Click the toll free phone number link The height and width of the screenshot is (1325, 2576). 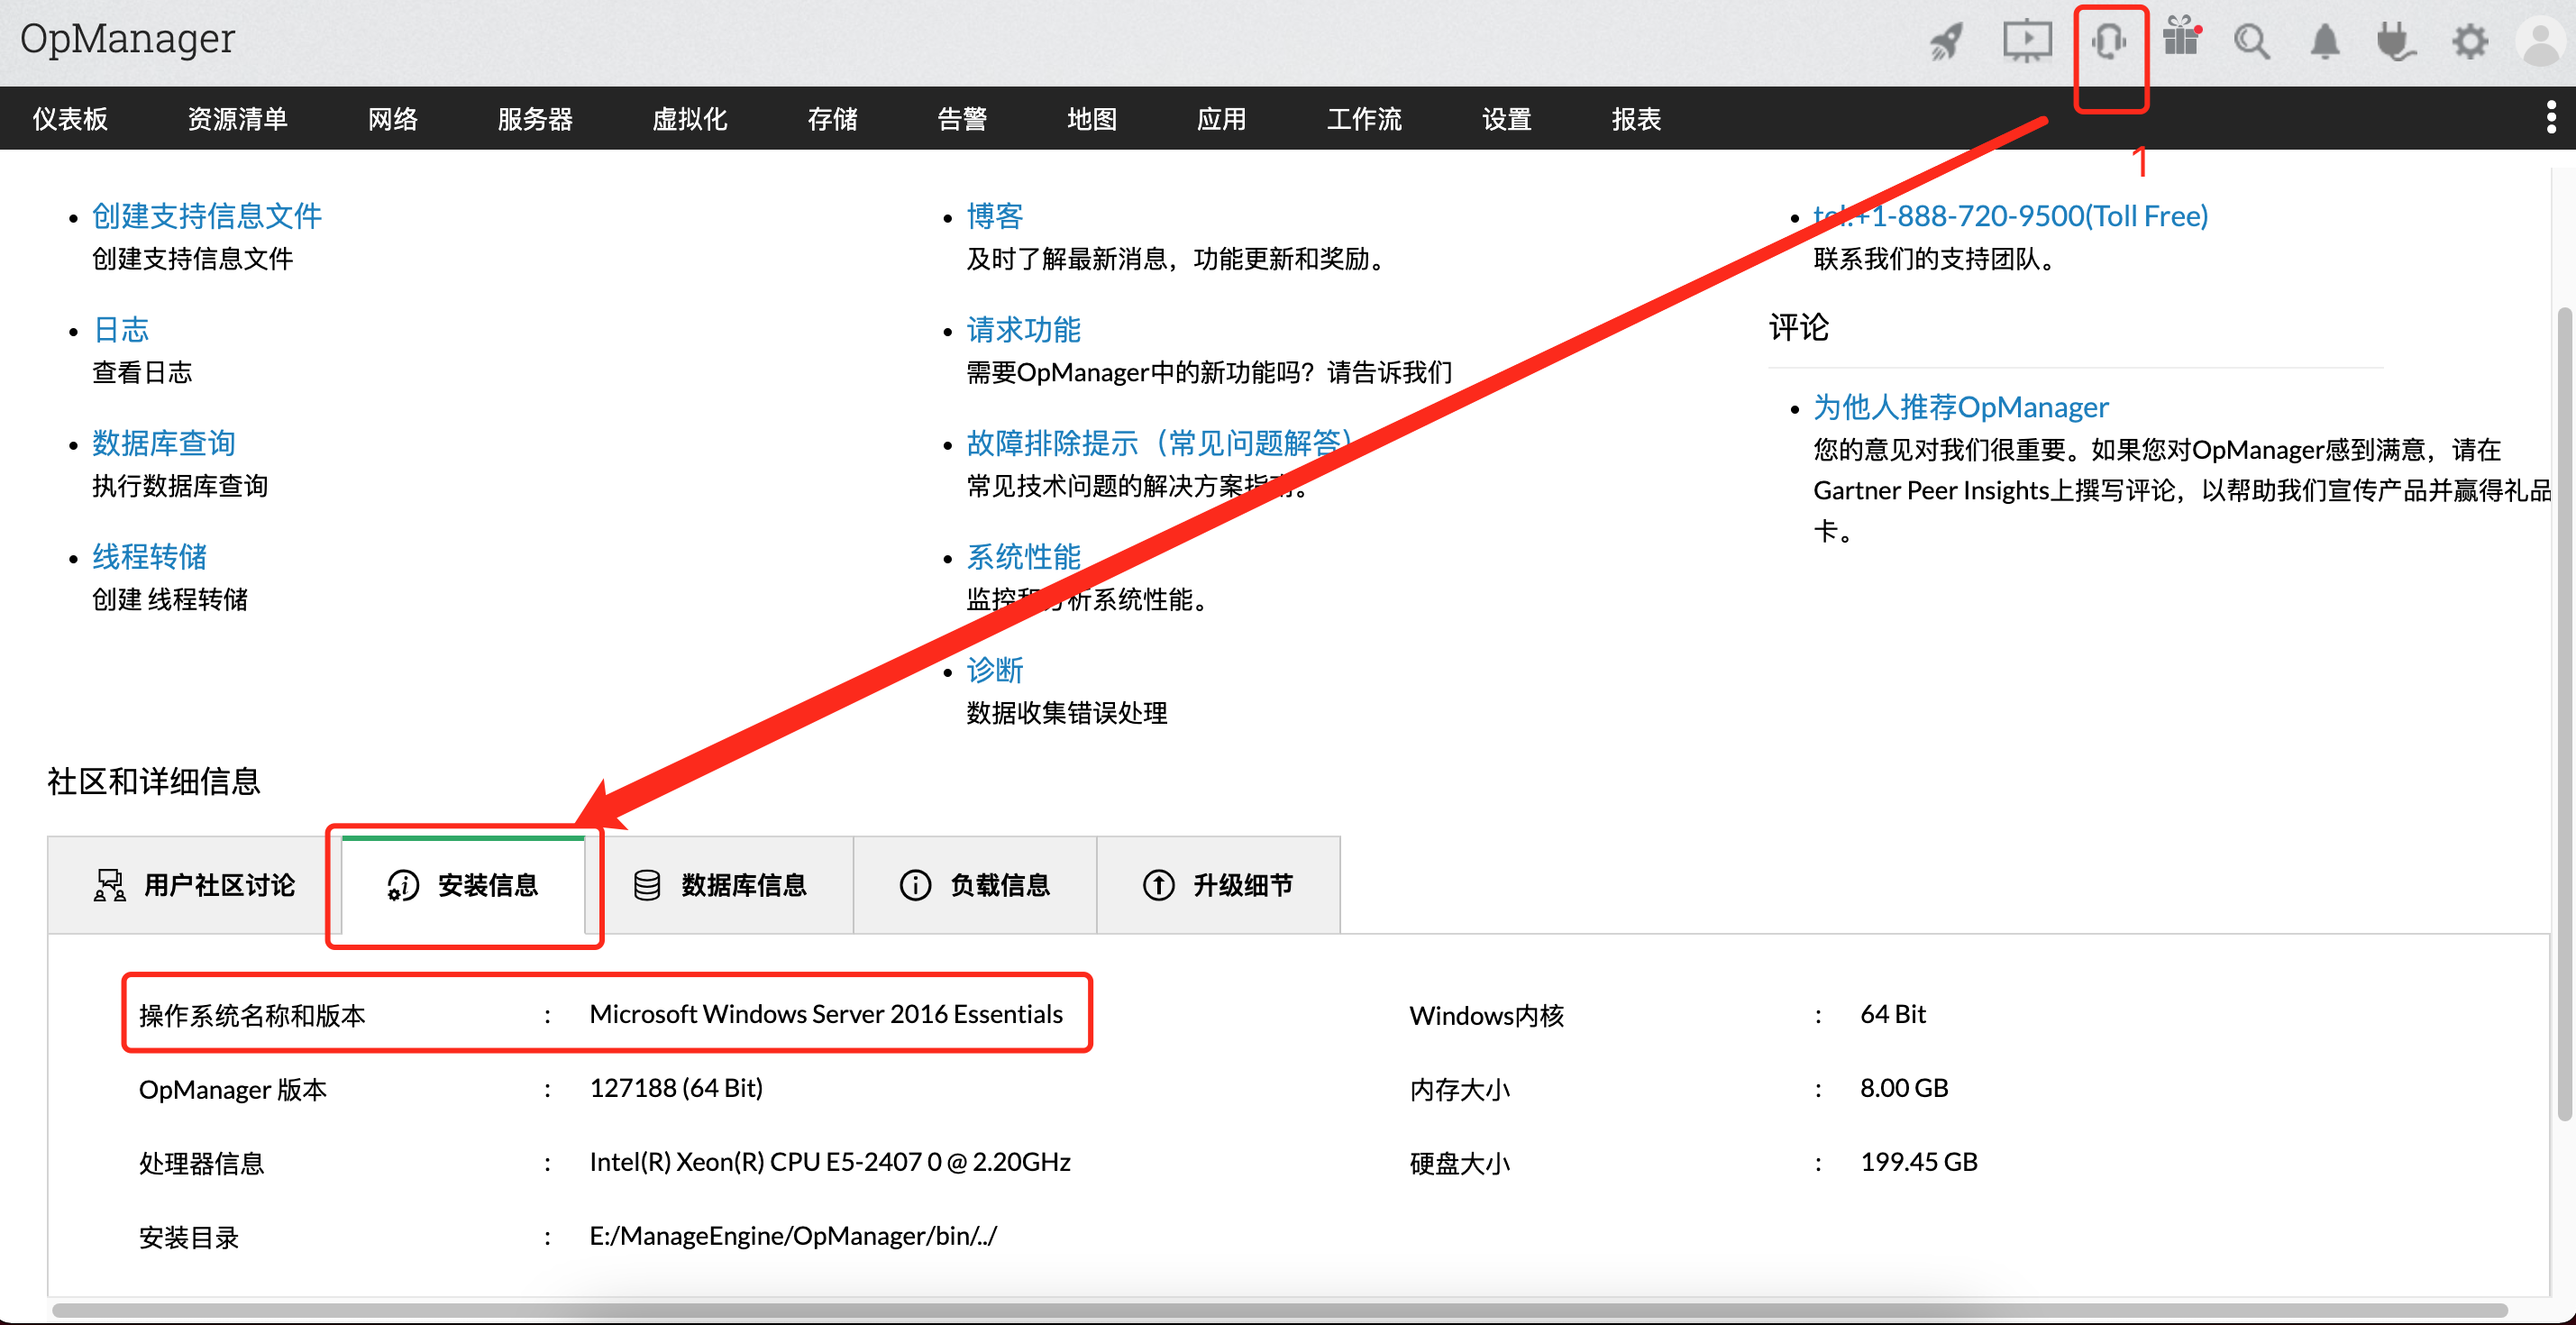point(2011,216)
